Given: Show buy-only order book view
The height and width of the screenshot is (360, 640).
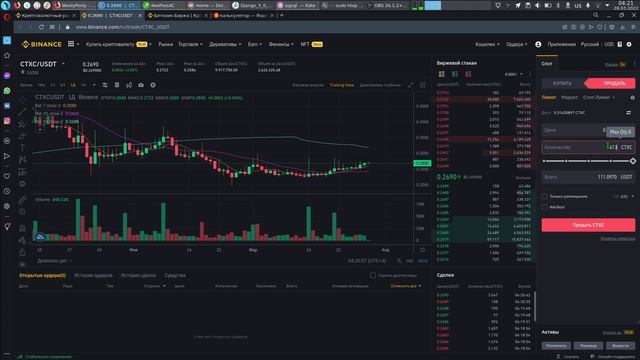Looking at the screenshot, I should click(x=455, y=74).
